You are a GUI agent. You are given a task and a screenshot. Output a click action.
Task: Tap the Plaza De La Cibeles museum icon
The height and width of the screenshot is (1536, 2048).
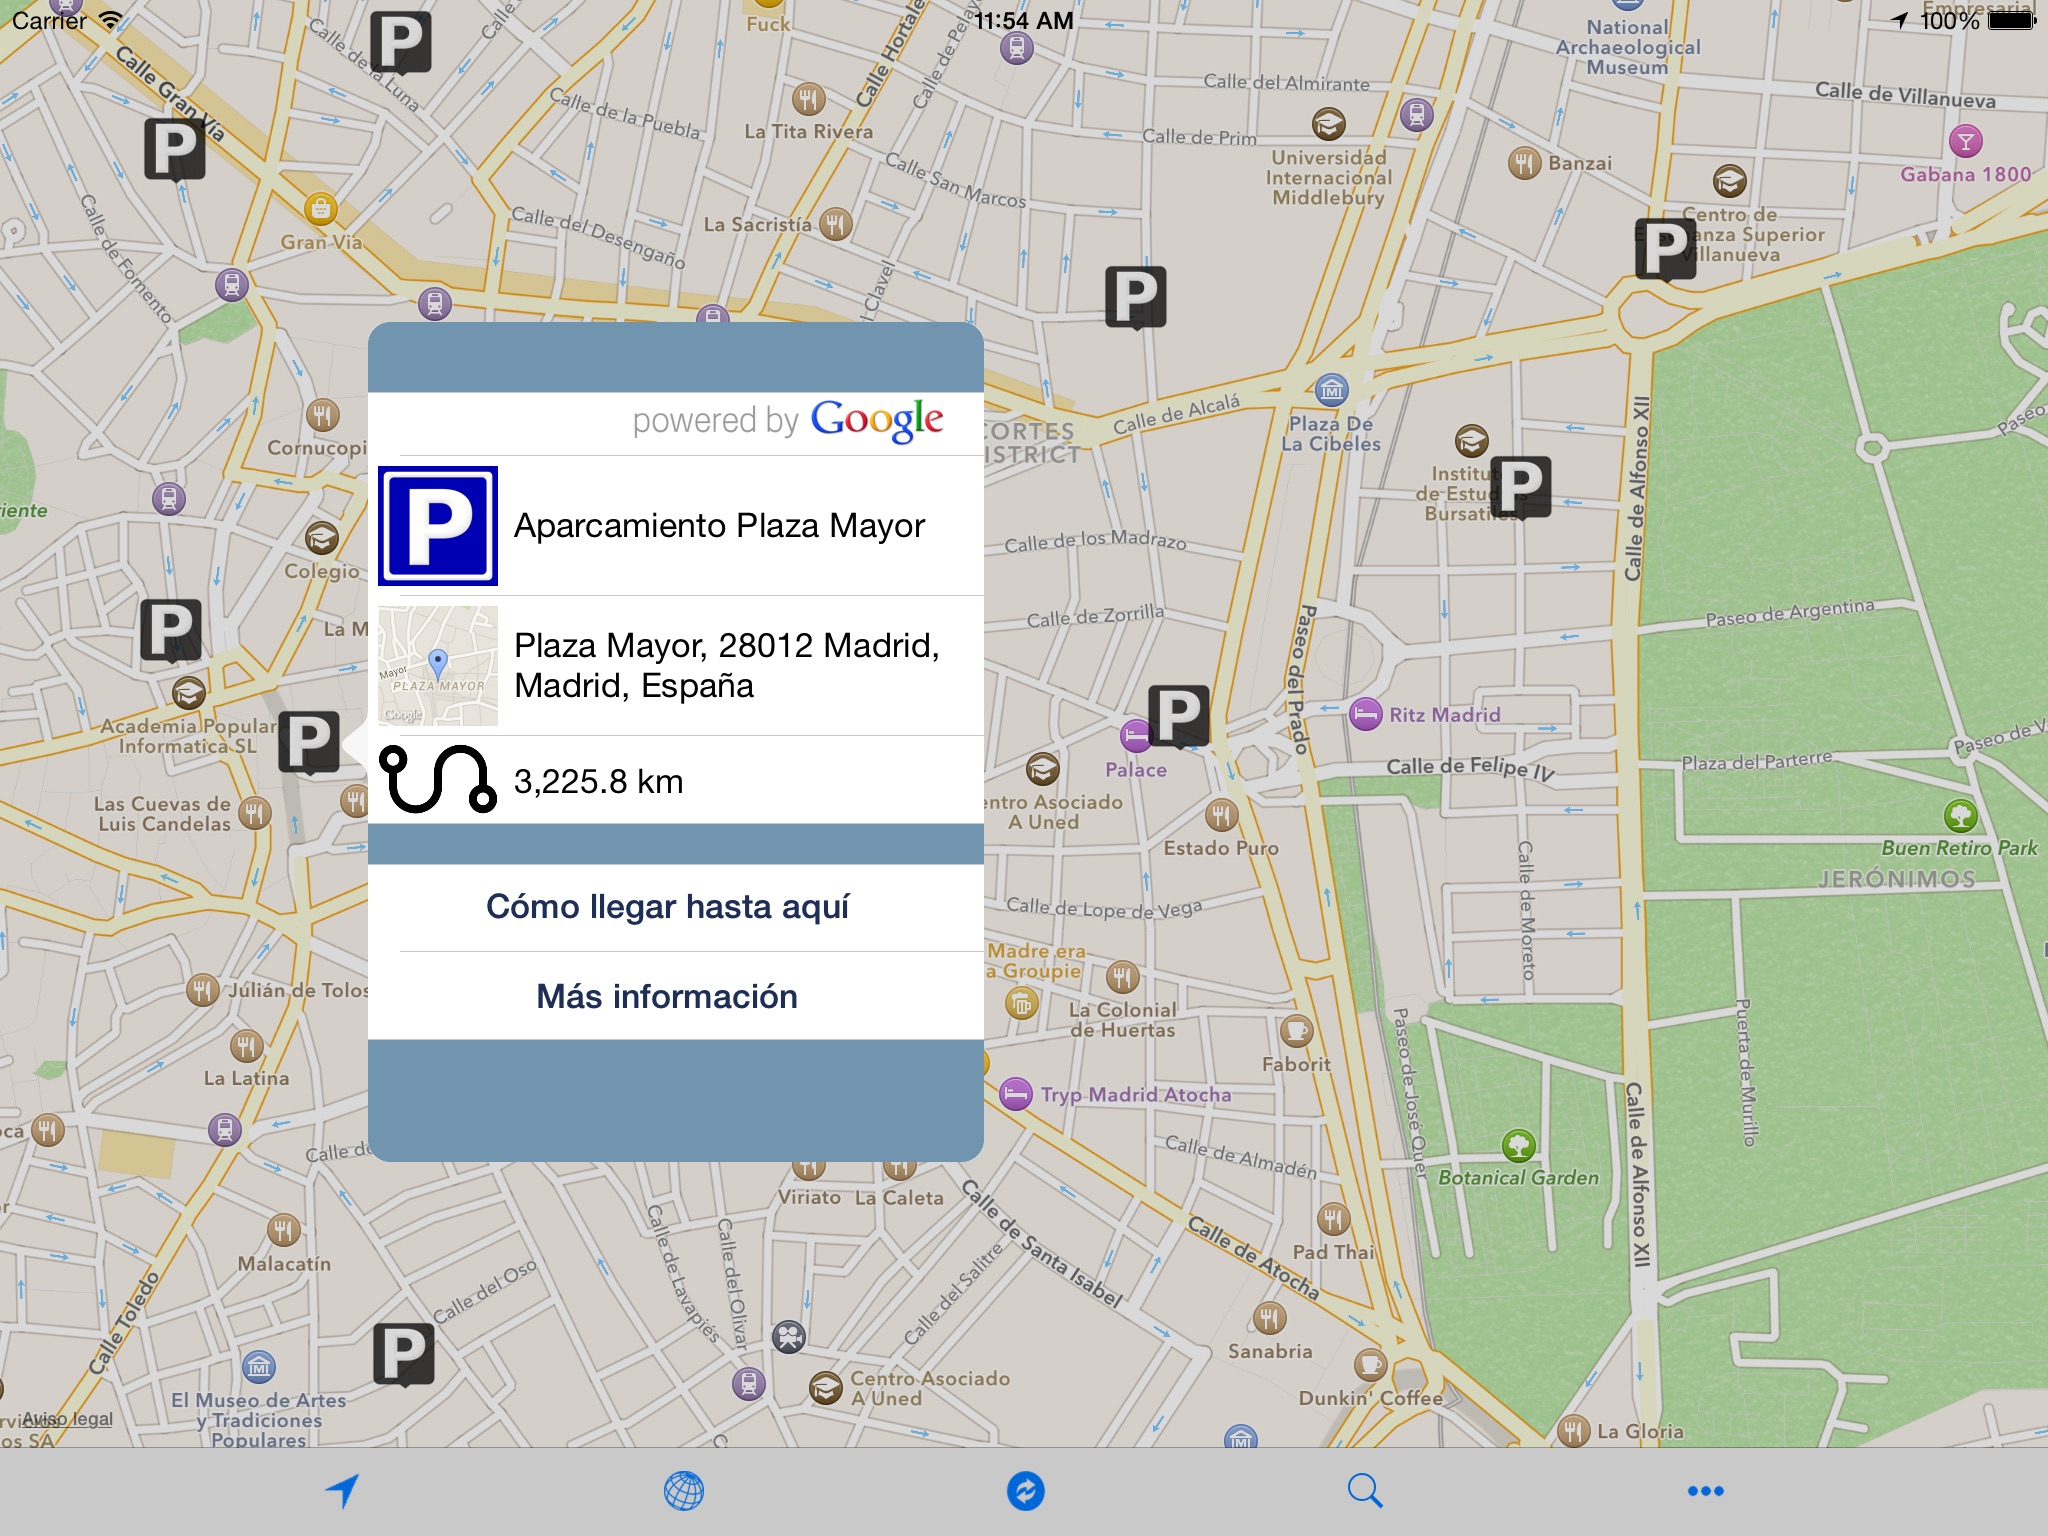(x=1331, y=391)
